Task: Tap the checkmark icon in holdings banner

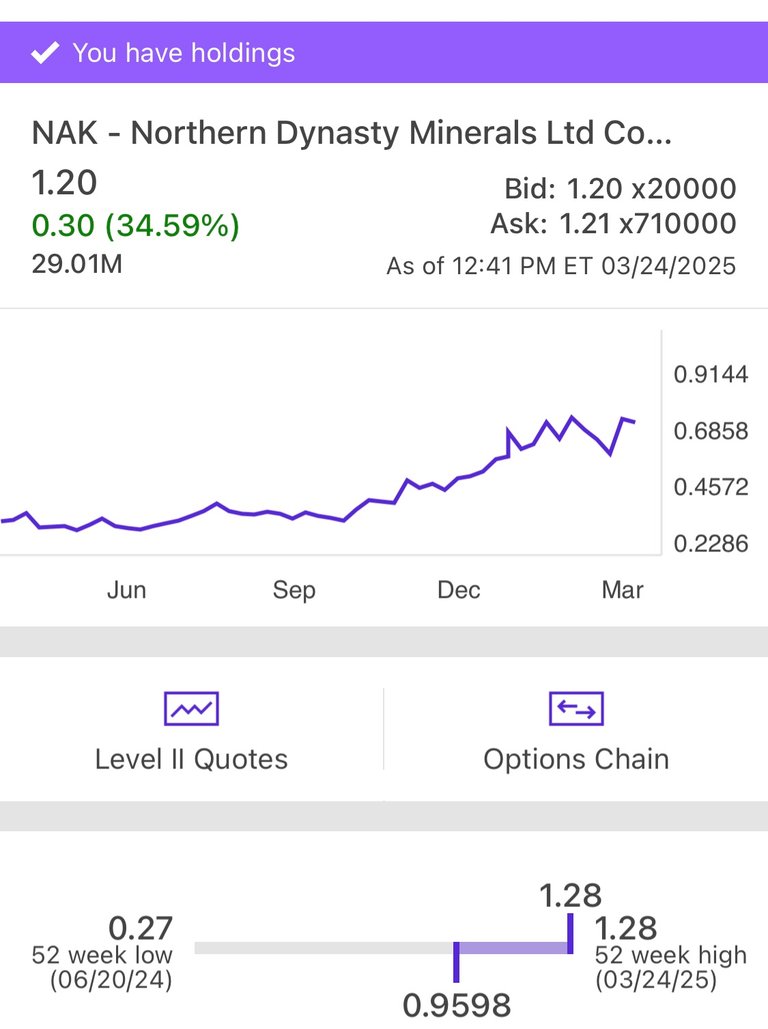Action: tap(44, 53)
